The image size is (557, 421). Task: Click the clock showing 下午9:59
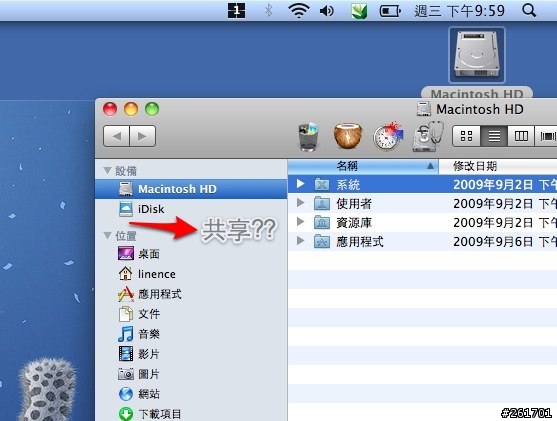coord(475,11)
